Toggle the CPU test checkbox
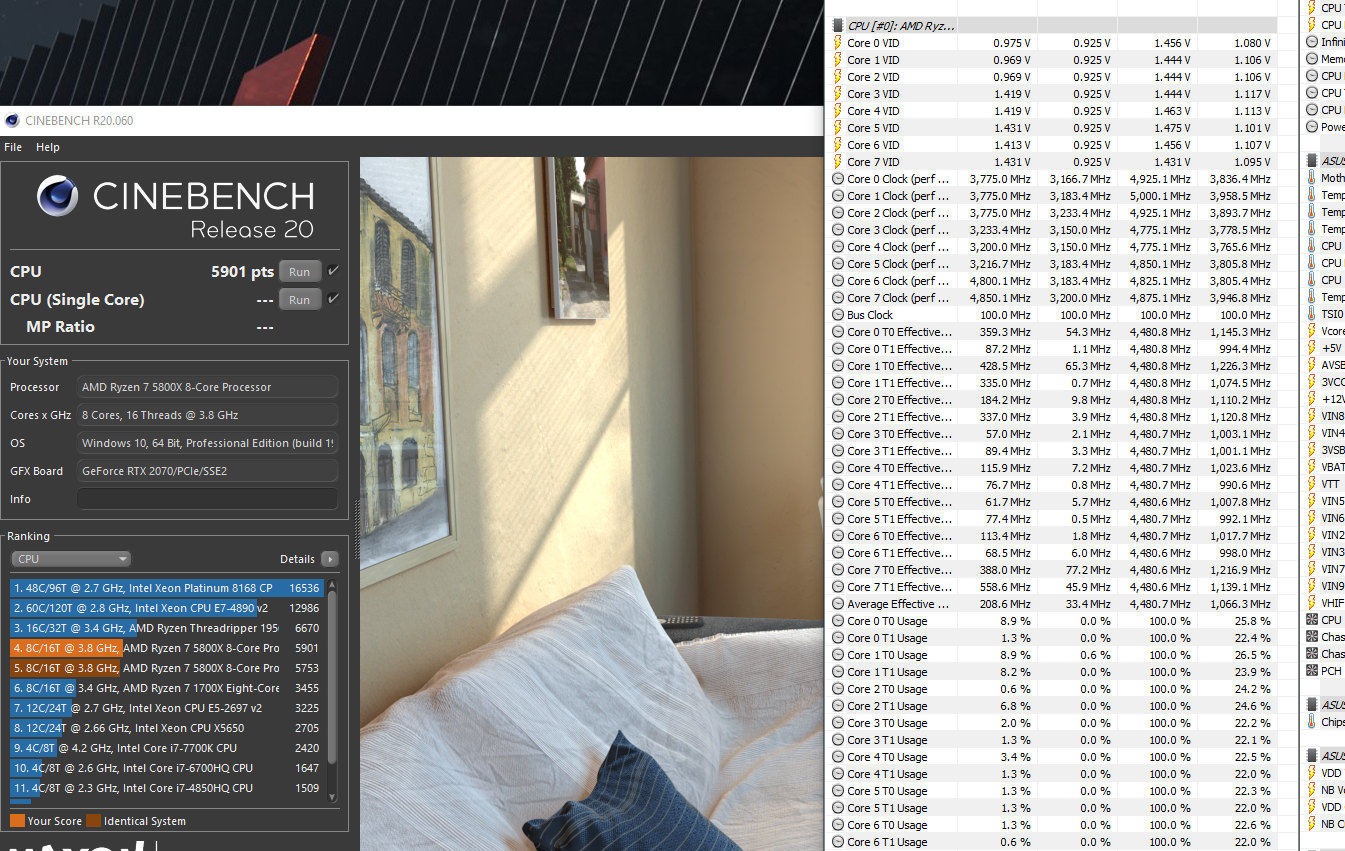Screen dimensions: 1345x851 (x=333, y=271)
